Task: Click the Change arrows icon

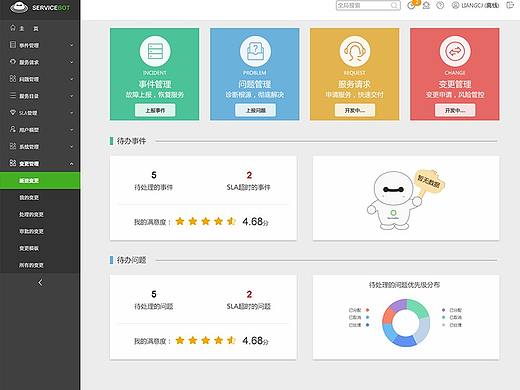Action: [455, 51]
